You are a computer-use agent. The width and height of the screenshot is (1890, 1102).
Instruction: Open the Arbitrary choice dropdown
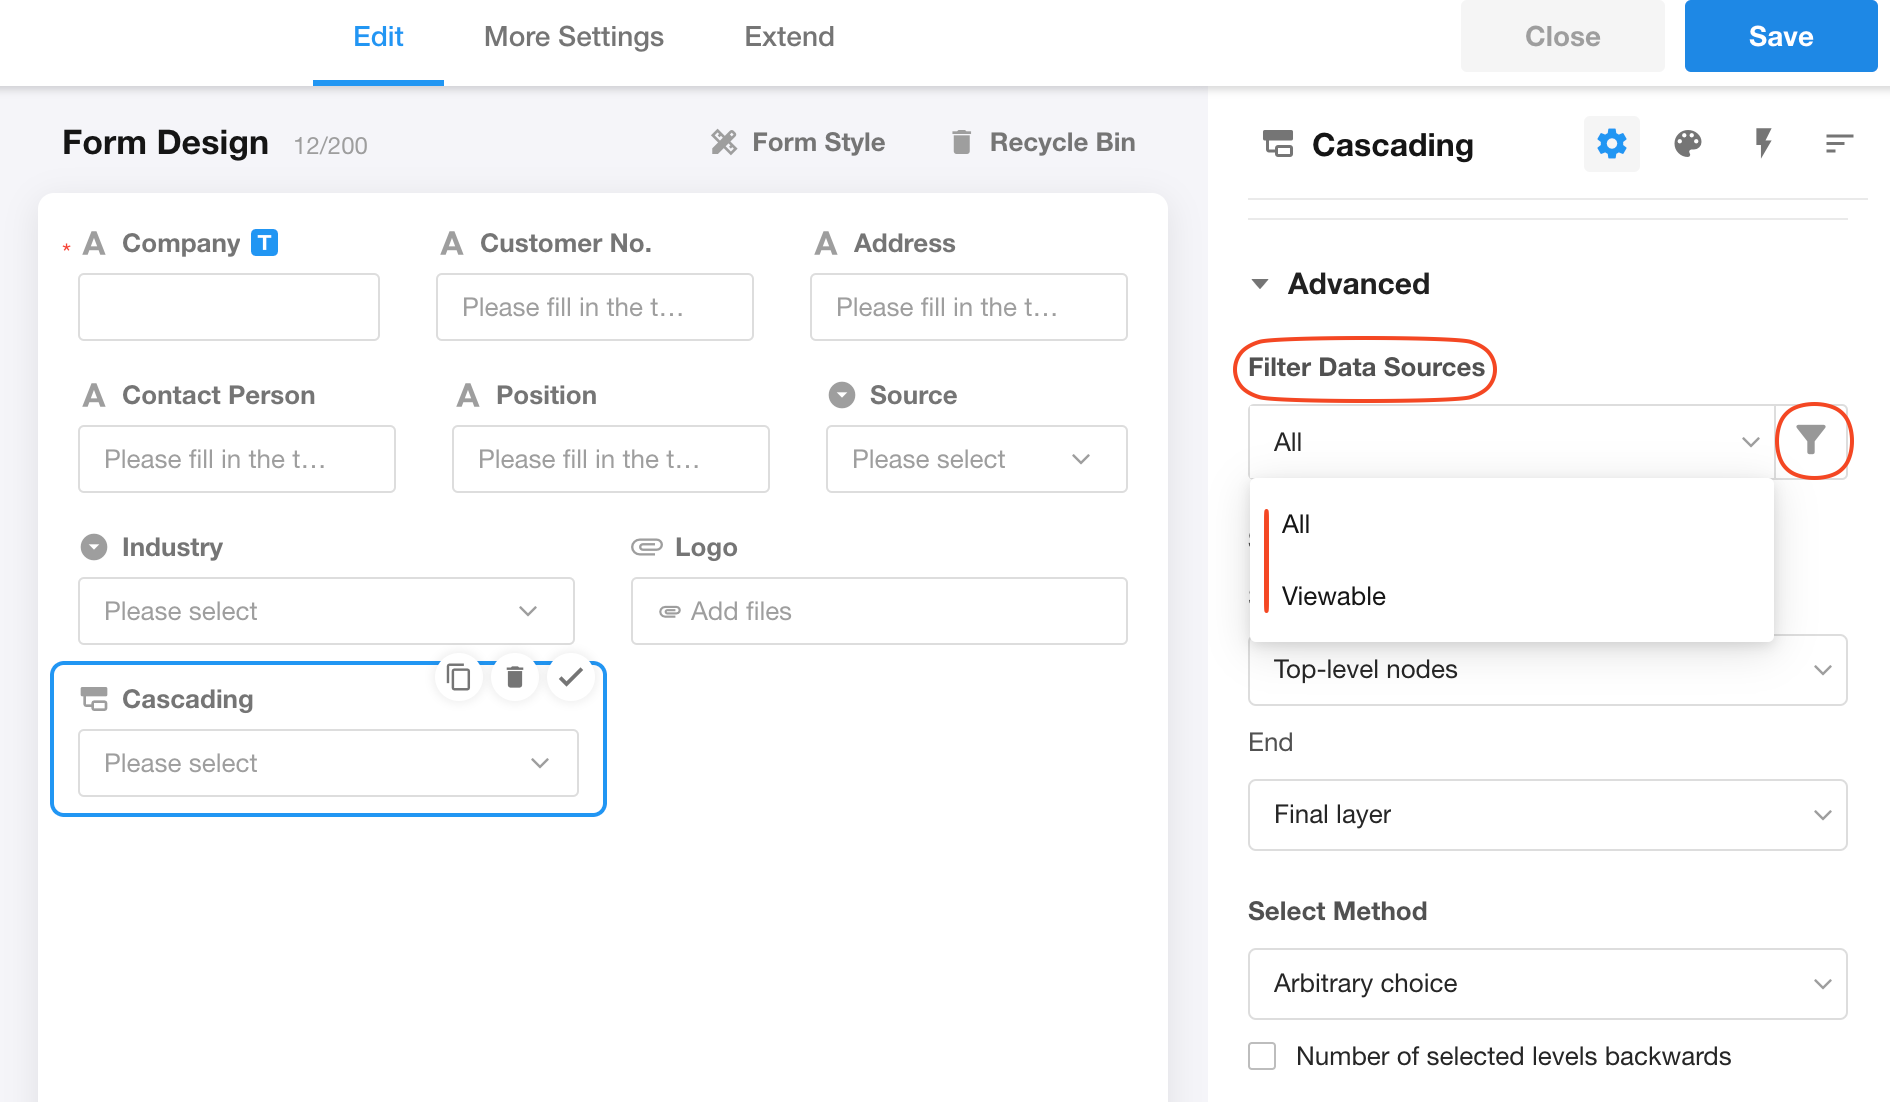(1546, 984)
